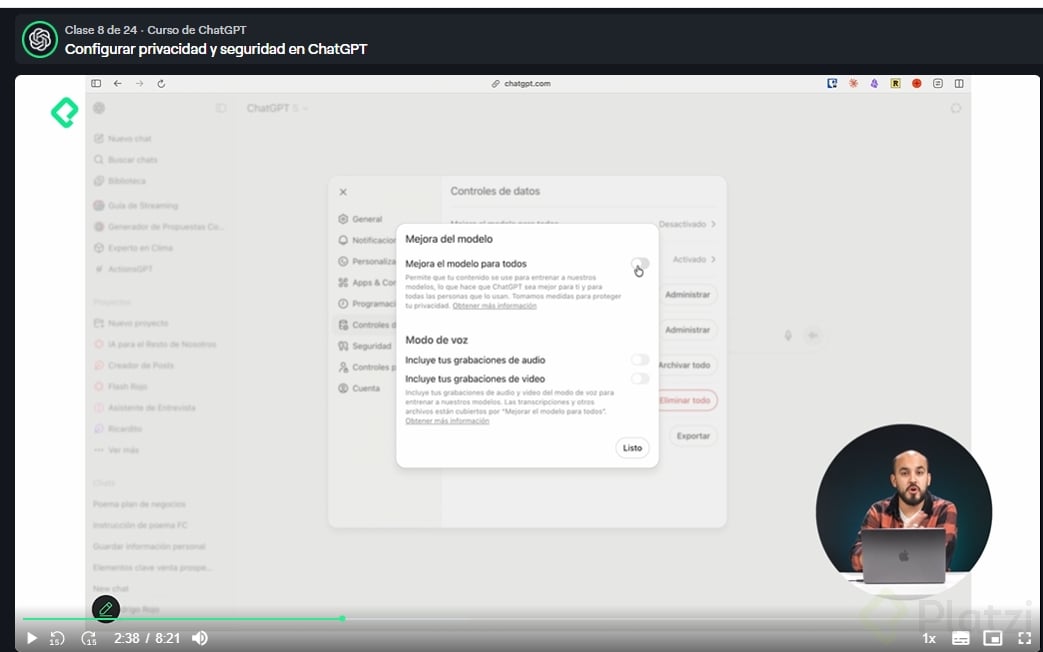Click the ChatGPT course logo in header

pos(40,39)
